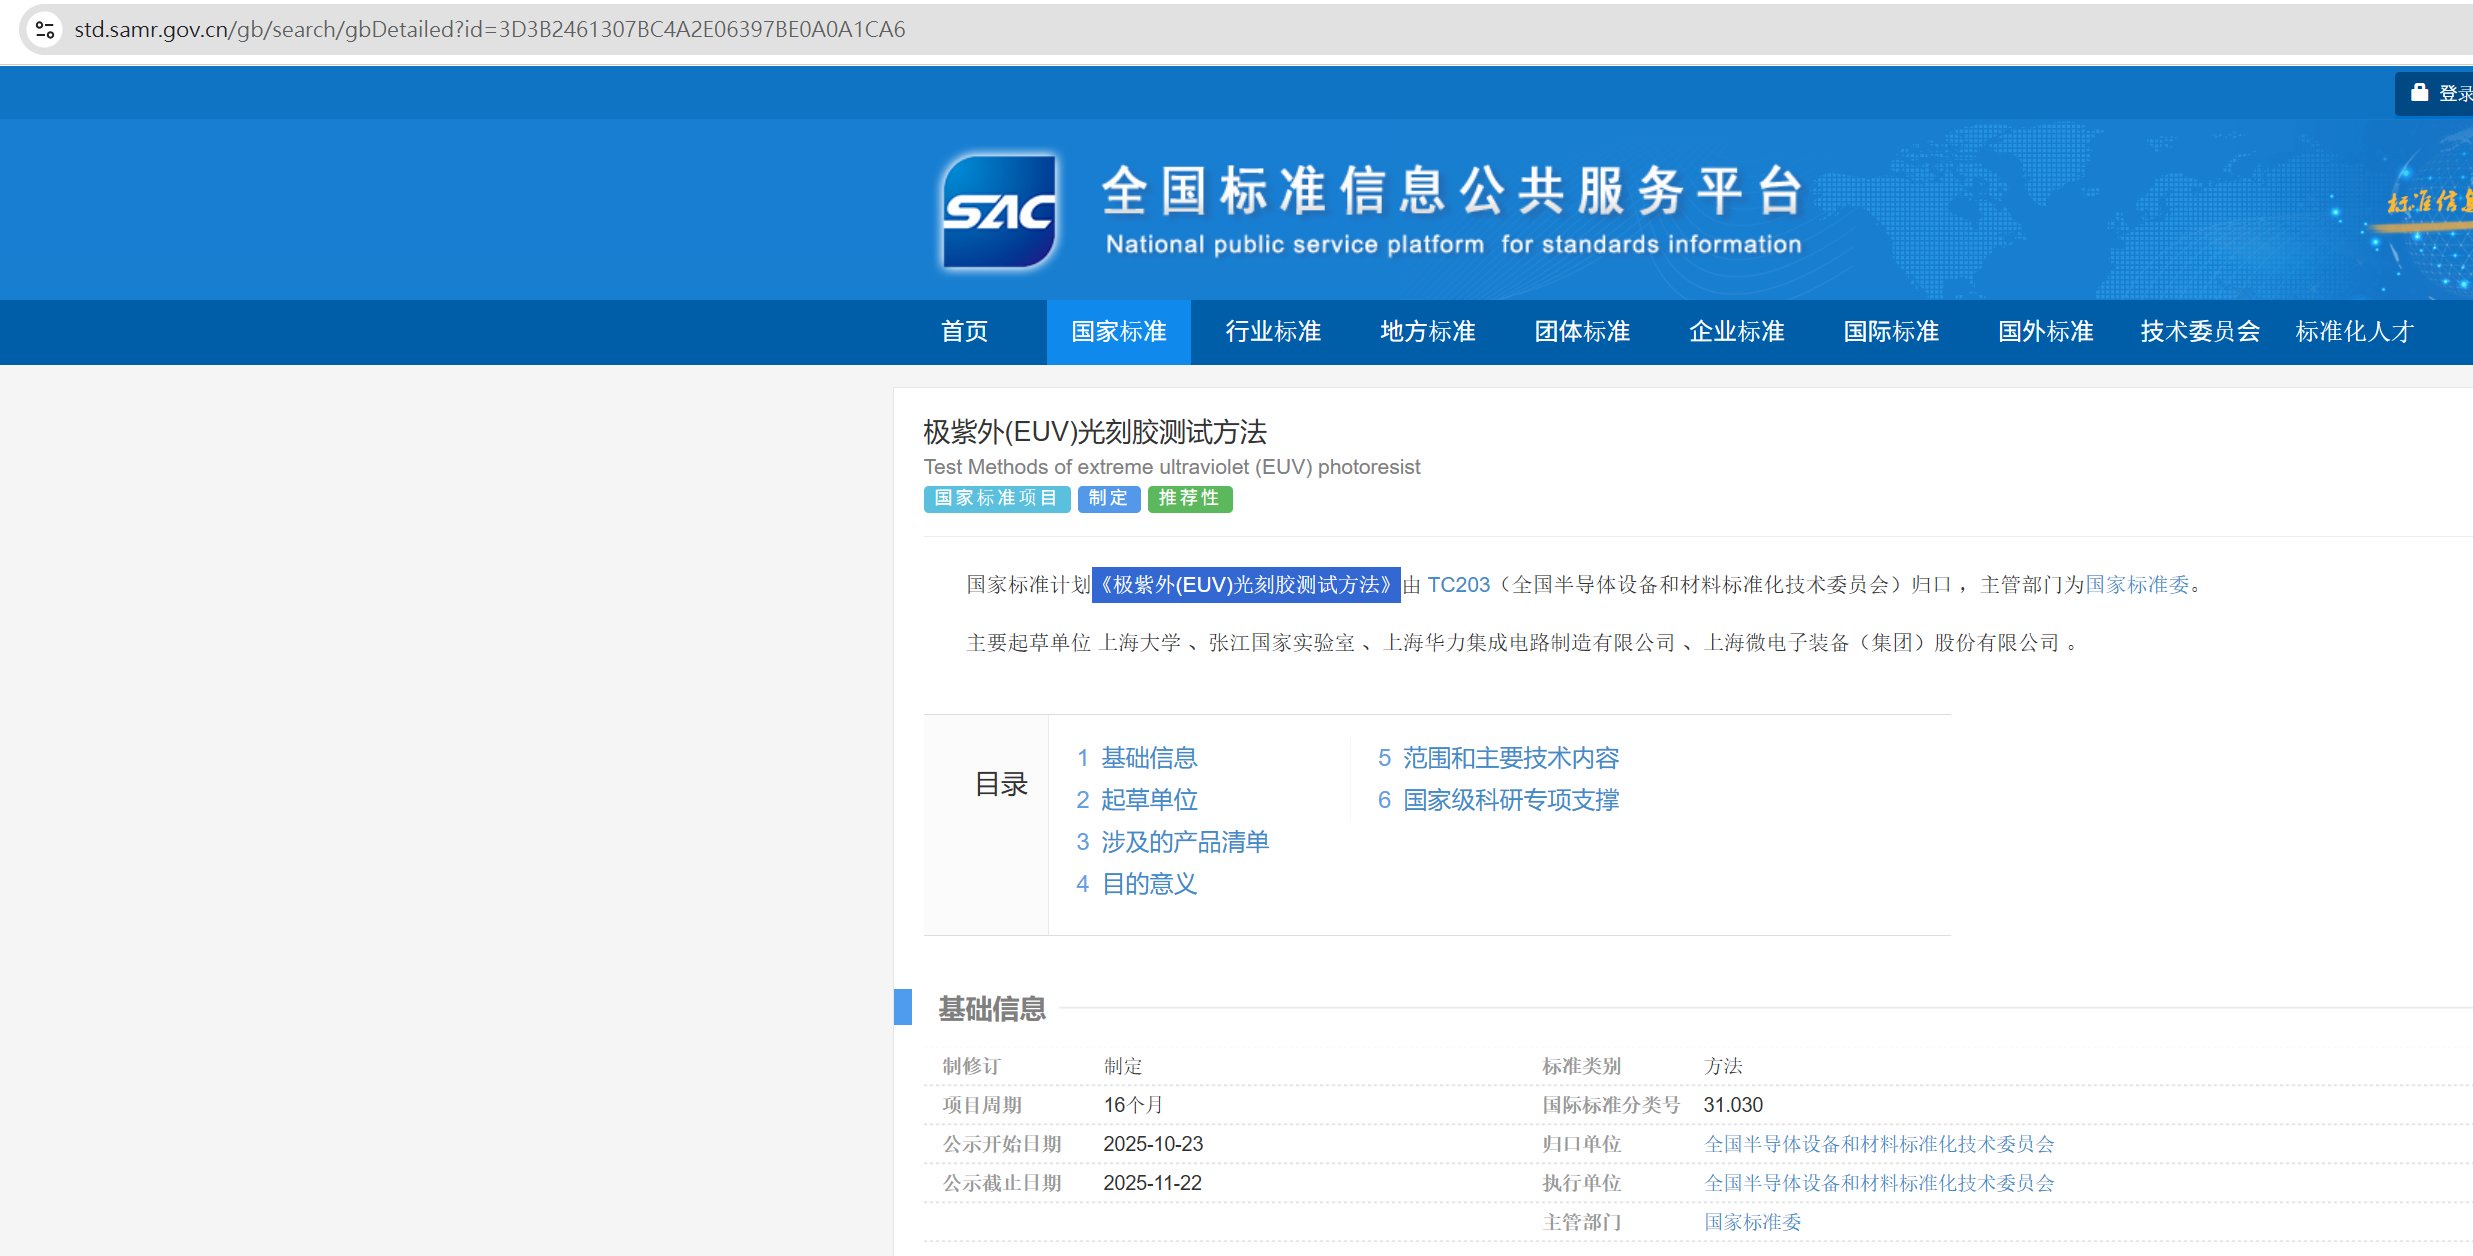
Task: Click the browser URL address field
Action: pyautogui.click(x=490, y=30)
